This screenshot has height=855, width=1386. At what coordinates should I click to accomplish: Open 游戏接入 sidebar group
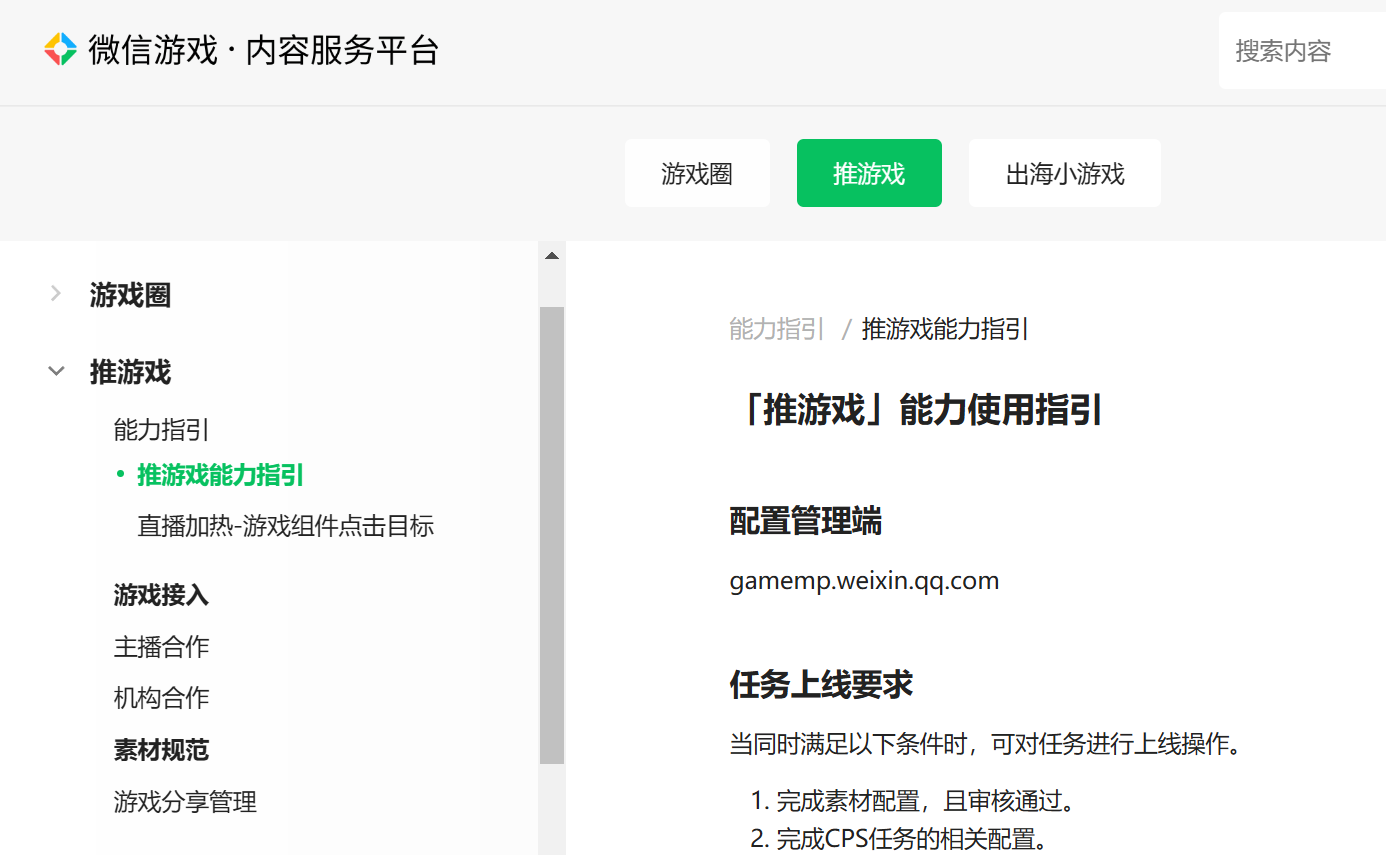click(162, 596)
